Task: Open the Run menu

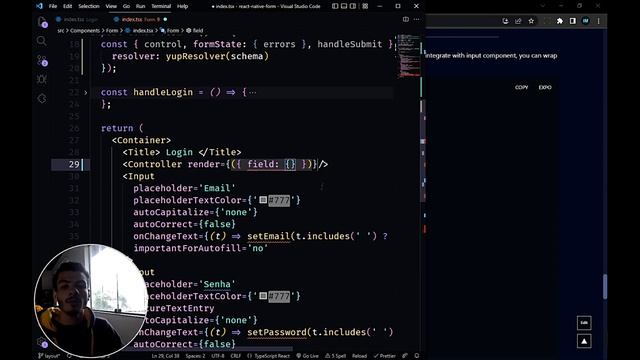Action: point(140,6)
